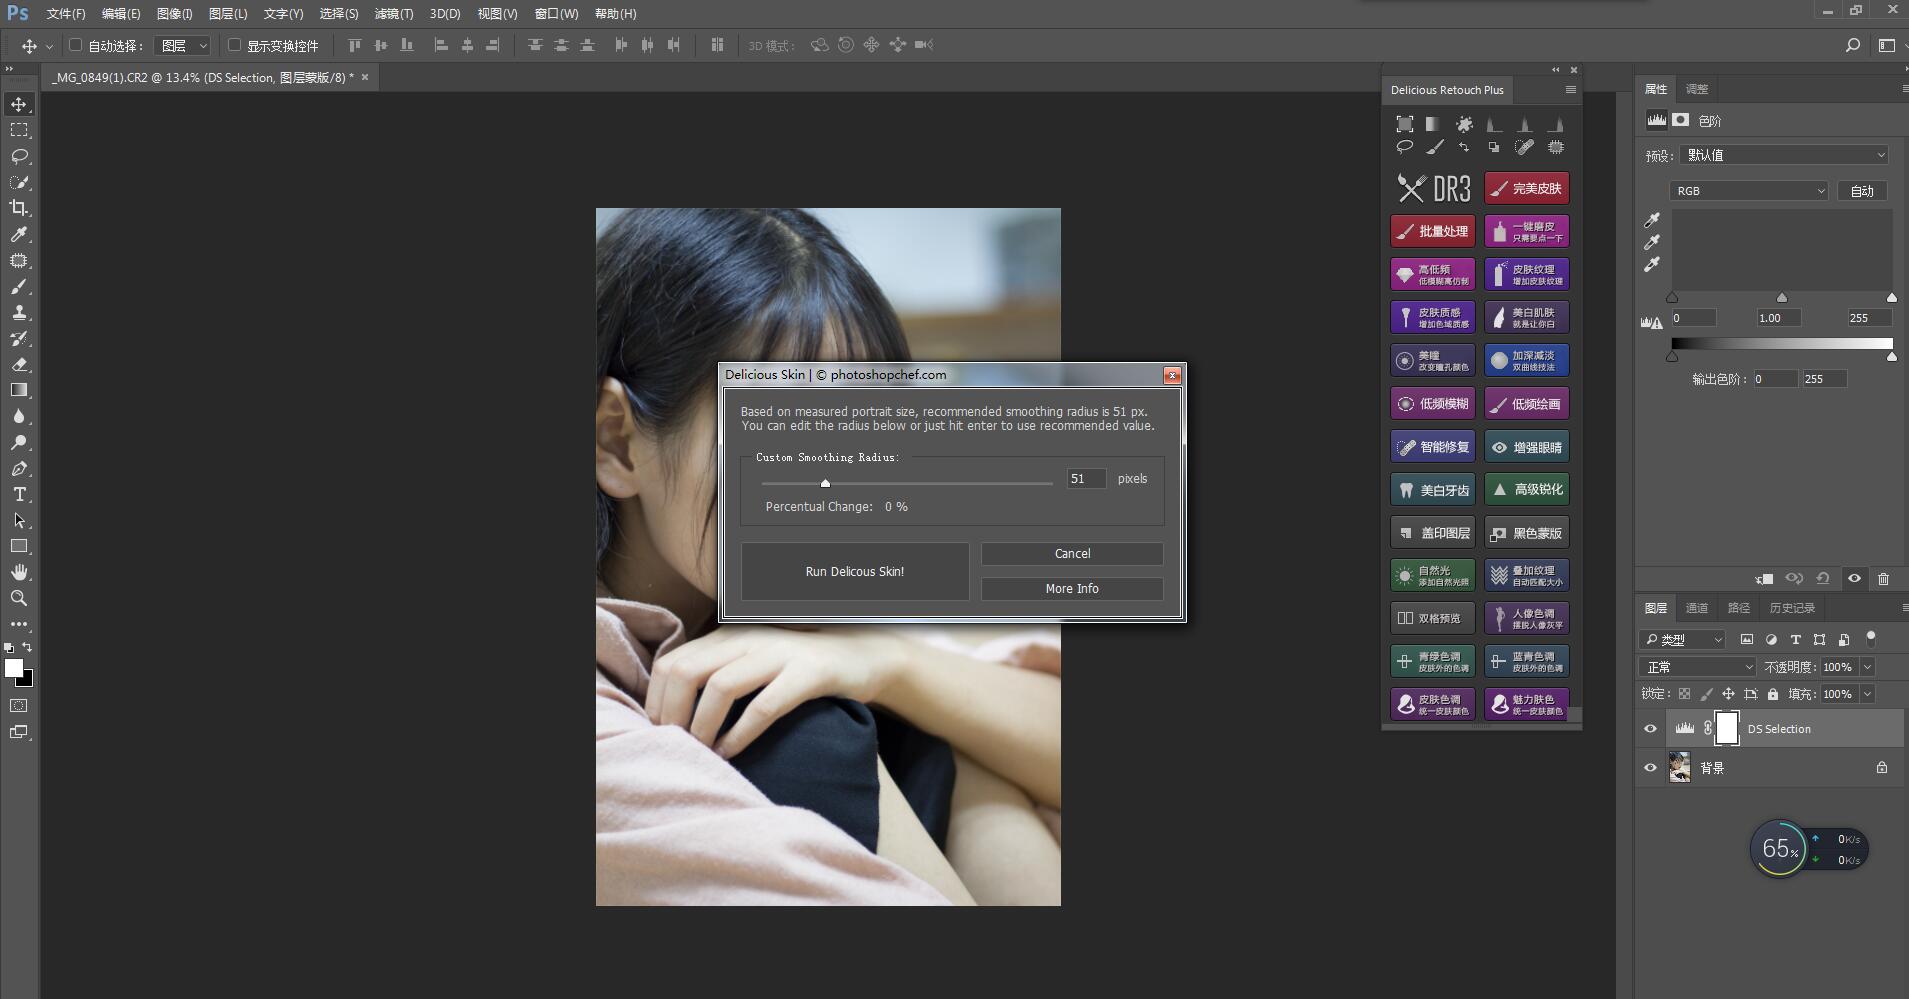Click the 美白牙齿 retouch button
Viewport: 1909px width, 999px height.
click(1432, 490)
